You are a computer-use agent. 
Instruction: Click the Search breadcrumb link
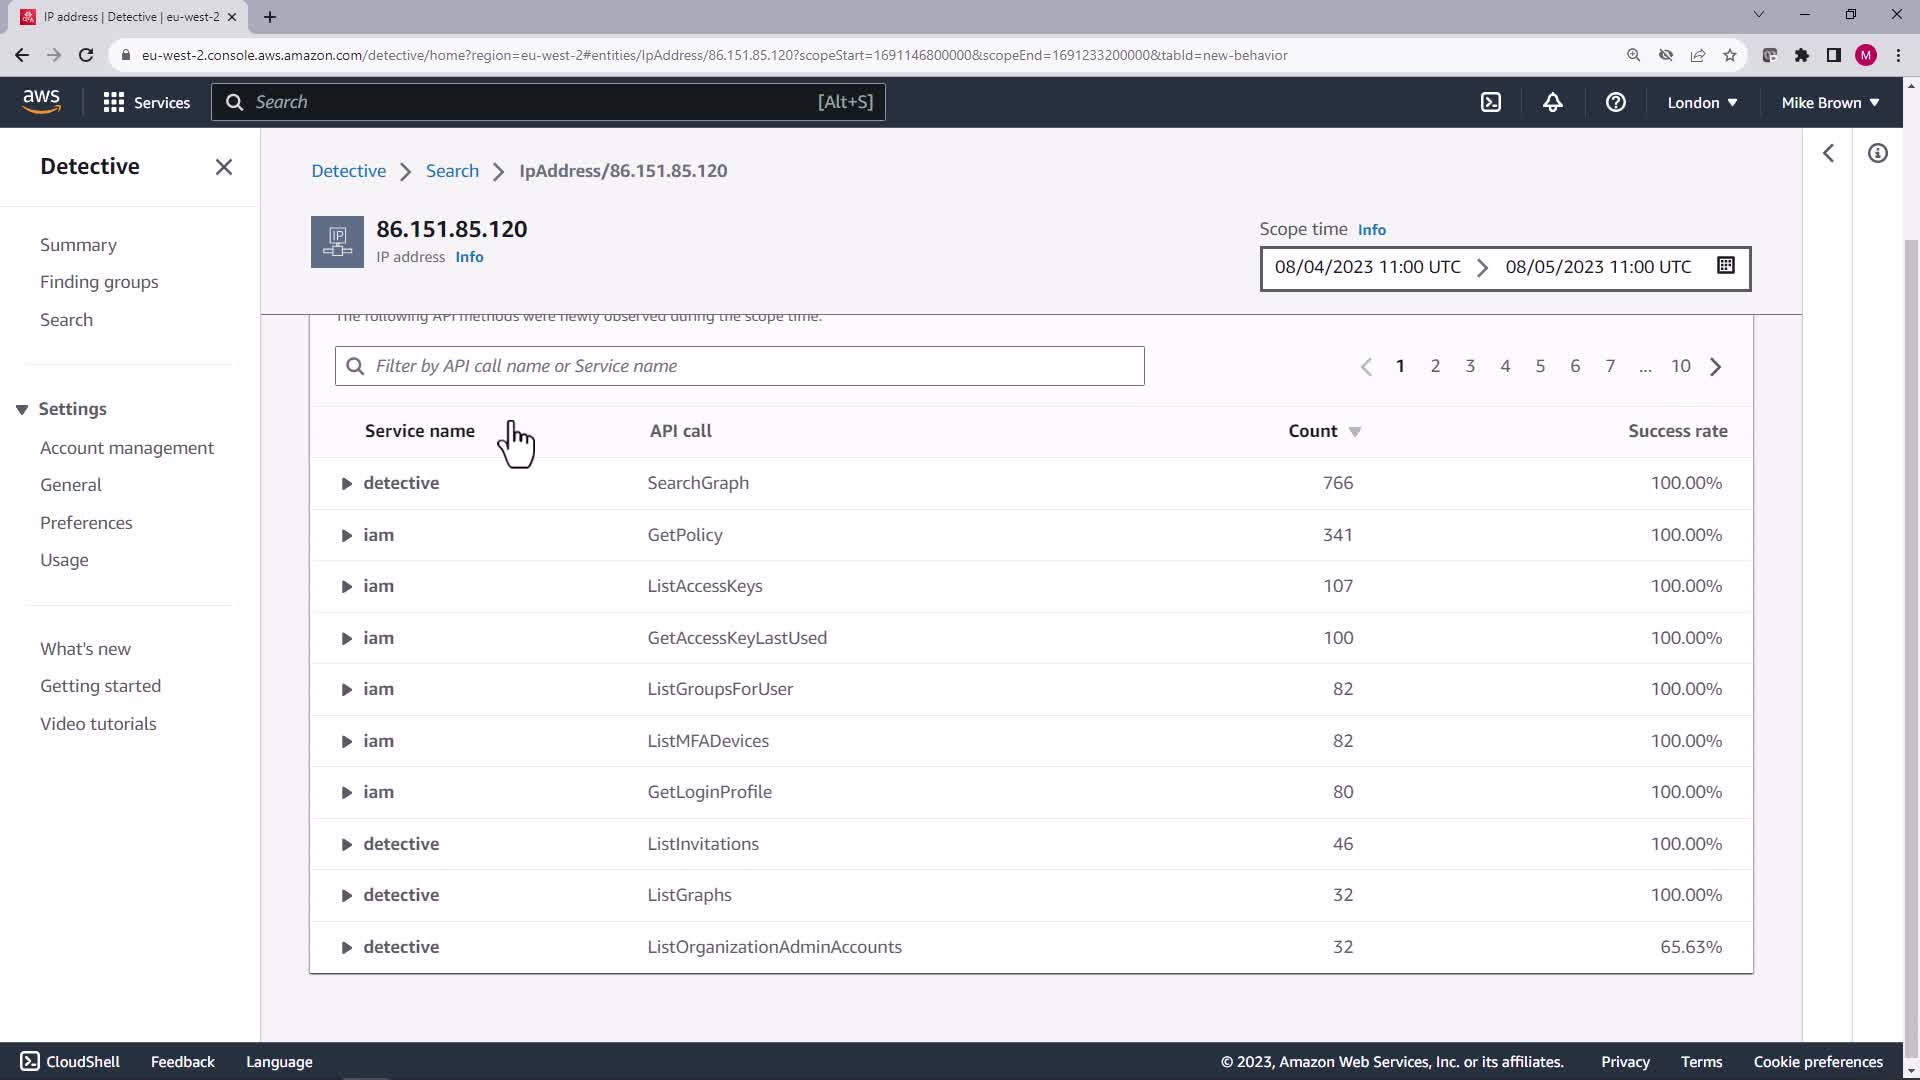pos(451,171)
